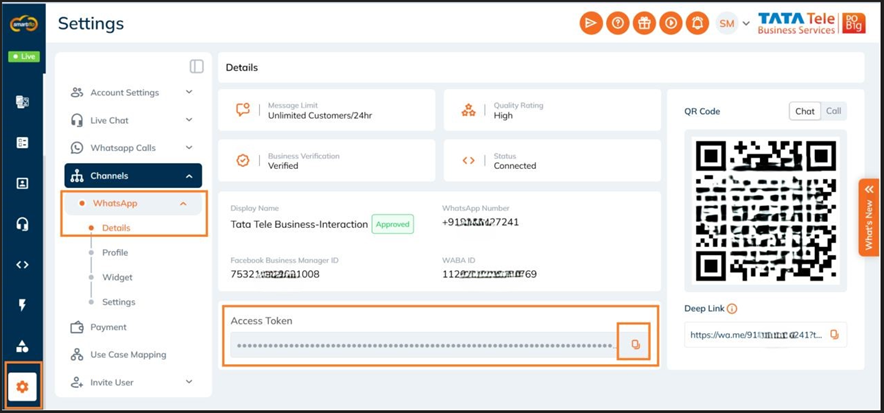Click the QR code image
Viewport: 884px width, 413px height.
pyautogui.click(x=765, y=210)
